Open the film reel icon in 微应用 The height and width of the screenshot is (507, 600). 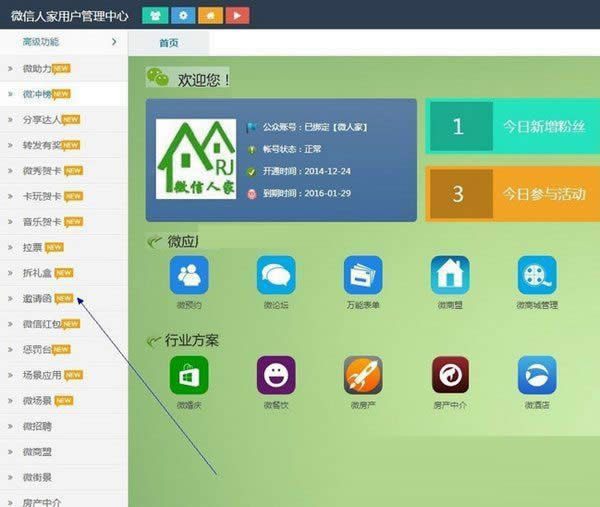[537, 275]
